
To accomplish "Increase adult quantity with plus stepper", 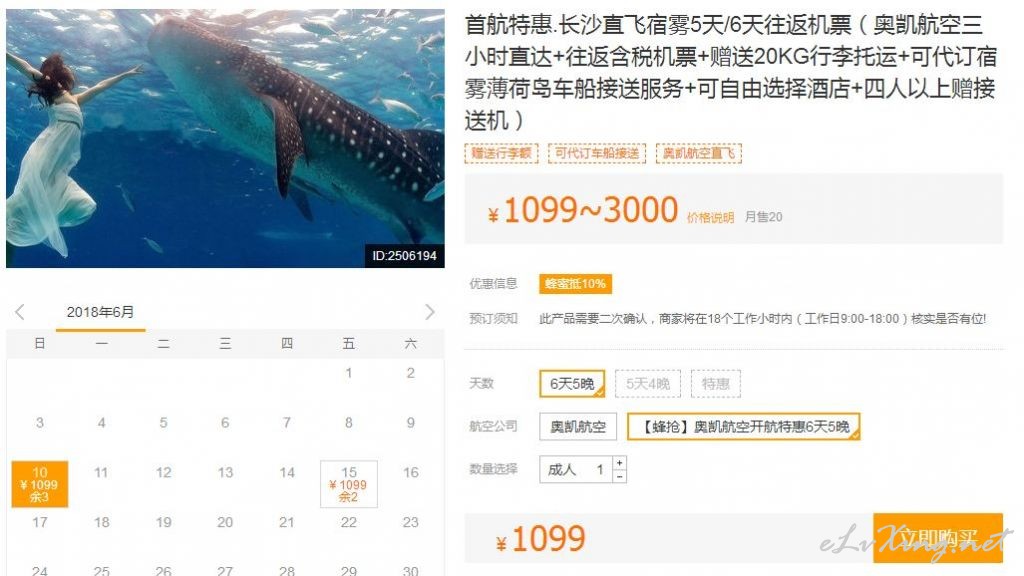I will tap(619, 462).
